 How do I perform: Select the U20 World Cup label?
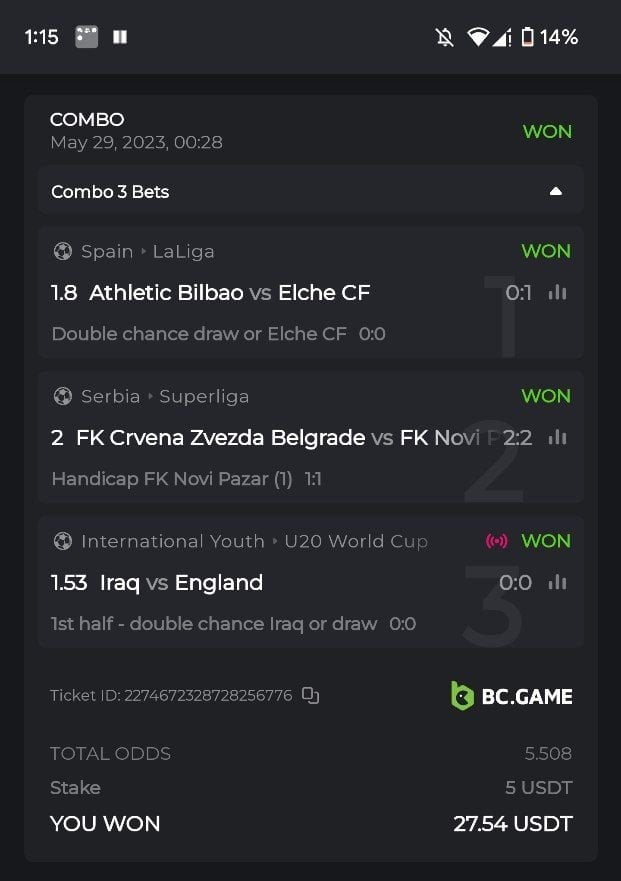tap(355, 541)
